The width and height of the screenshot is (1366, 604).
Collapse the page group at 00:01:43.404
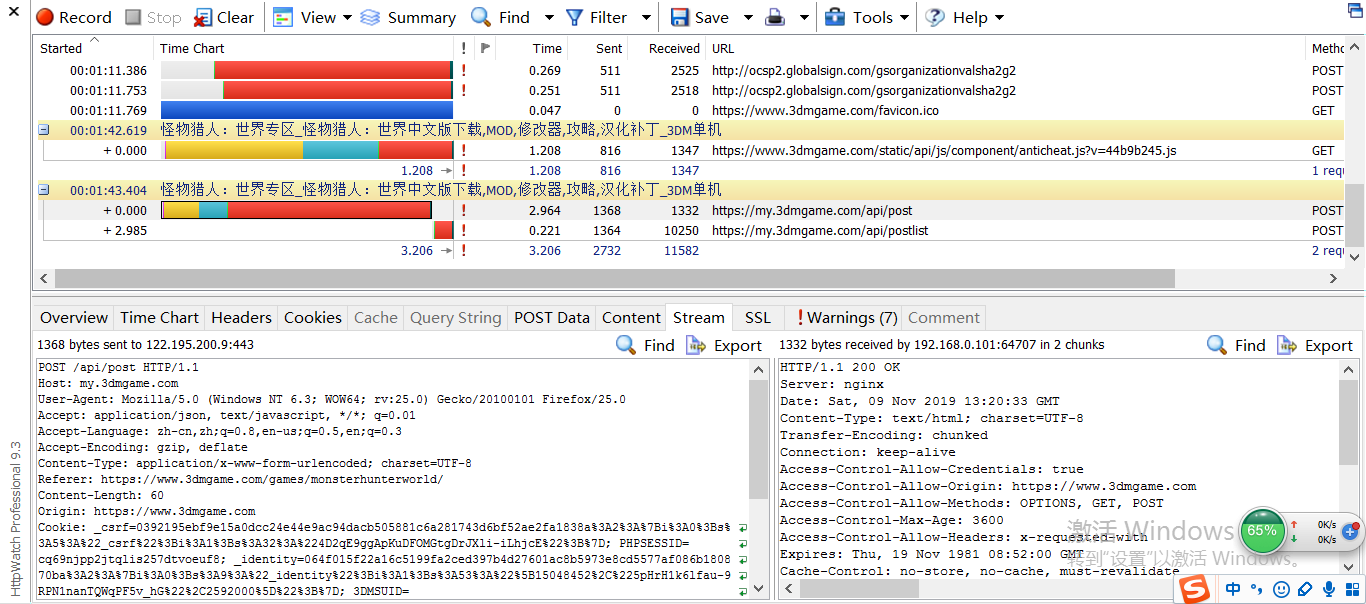tap(44, 190)
